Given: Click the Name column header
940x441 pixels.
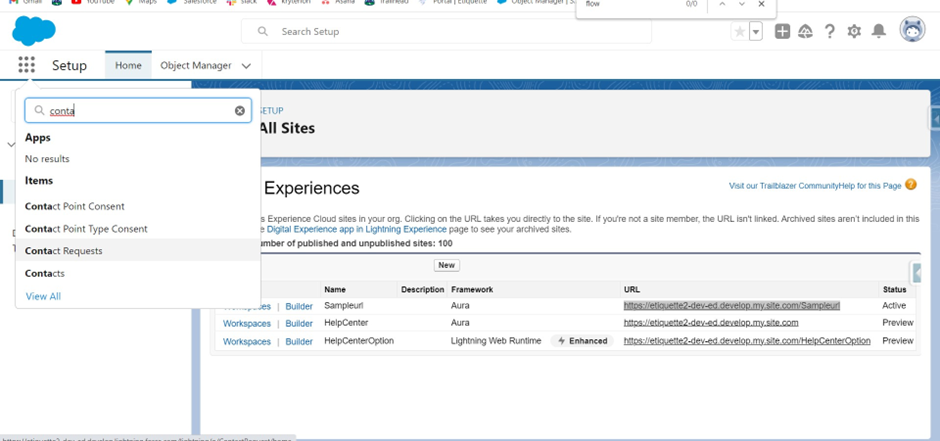Looking at the screenshot, I should pos(335,289).
